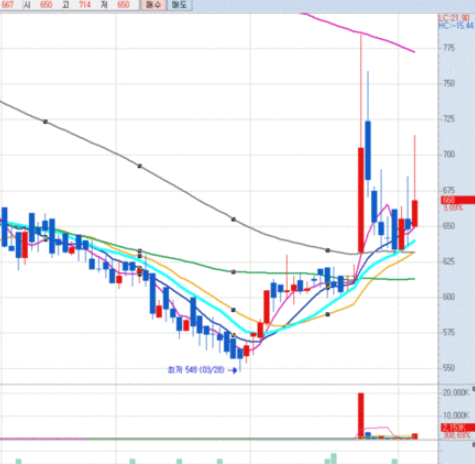This screenshot has width=475, height=464.
Task: Click the 매도 (sell) button
Action: tap(179, 5)
